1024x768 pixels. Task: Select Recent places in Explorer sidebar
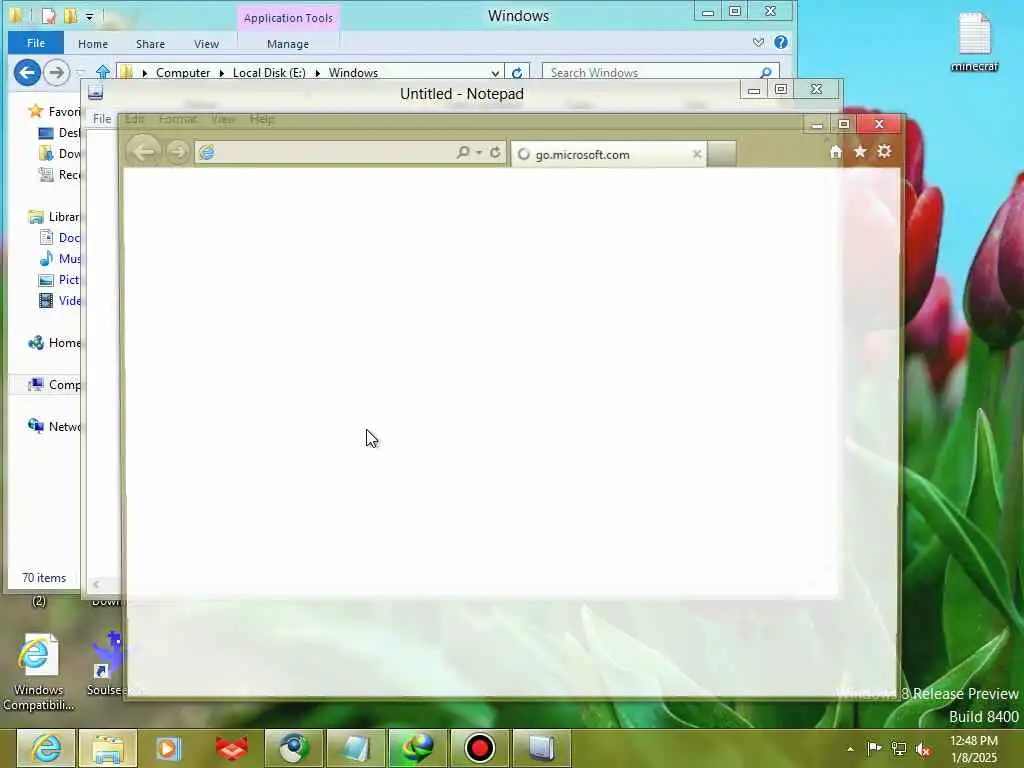(59, 174)
